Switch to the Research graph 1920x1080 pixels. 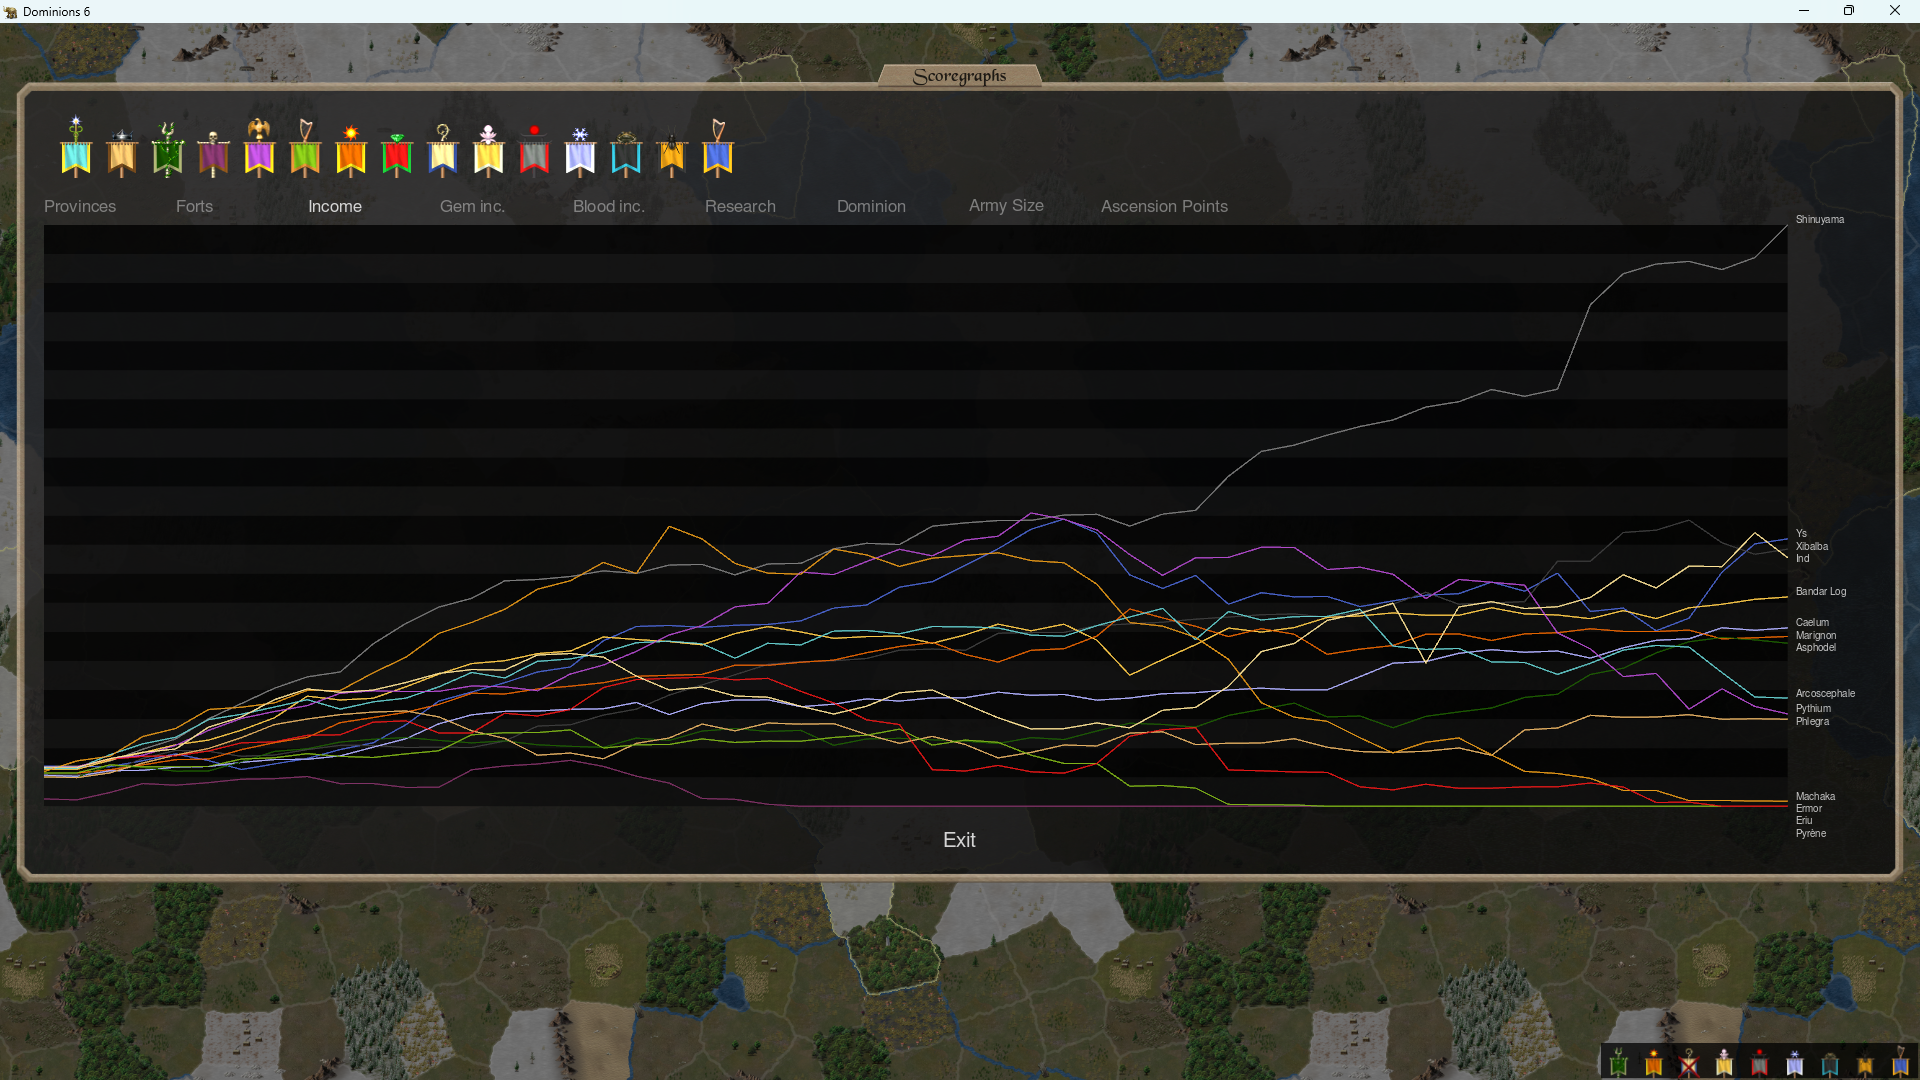(x=740, y=206)
